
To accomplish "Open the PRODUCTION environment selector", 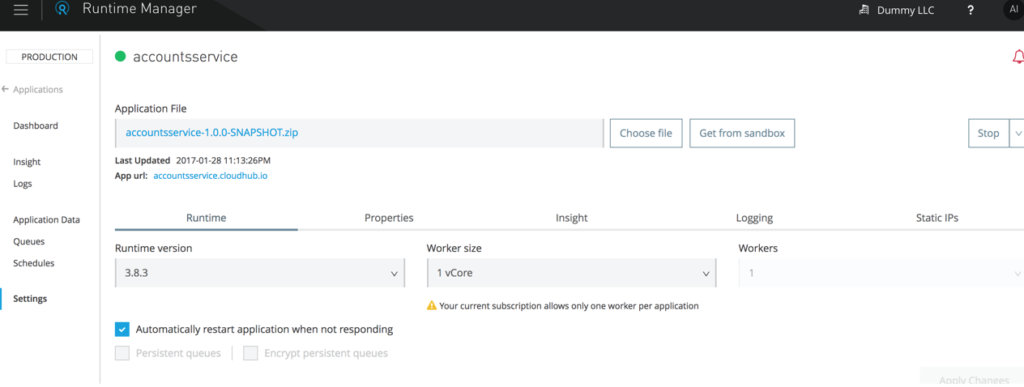I will tap(49, 57).
